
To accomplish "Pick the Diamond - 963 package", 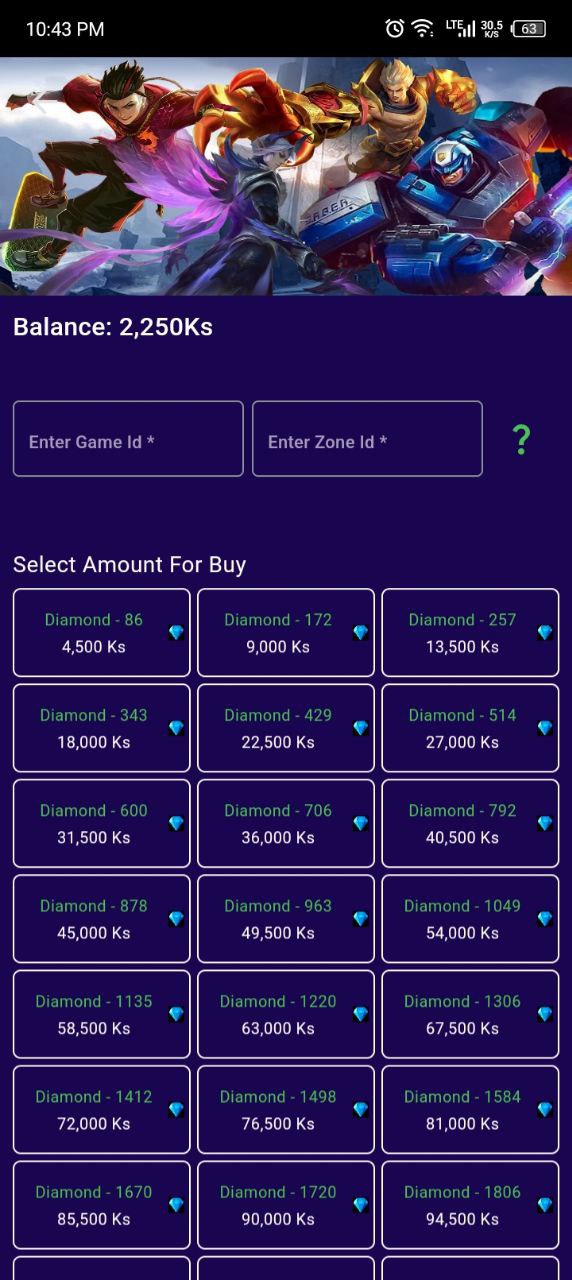I will (286, 919).
